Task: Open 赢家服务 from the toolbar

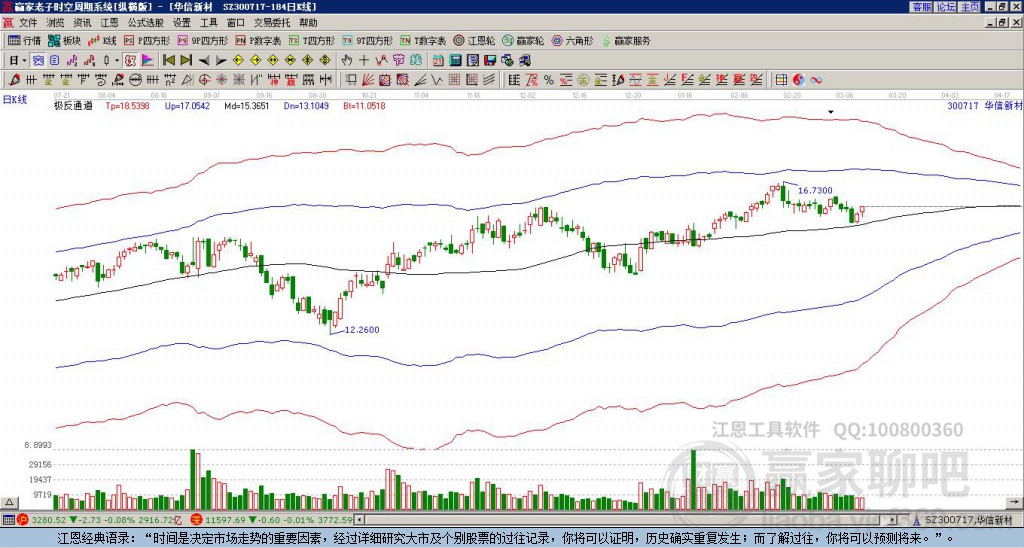Action: coord(626,40)
